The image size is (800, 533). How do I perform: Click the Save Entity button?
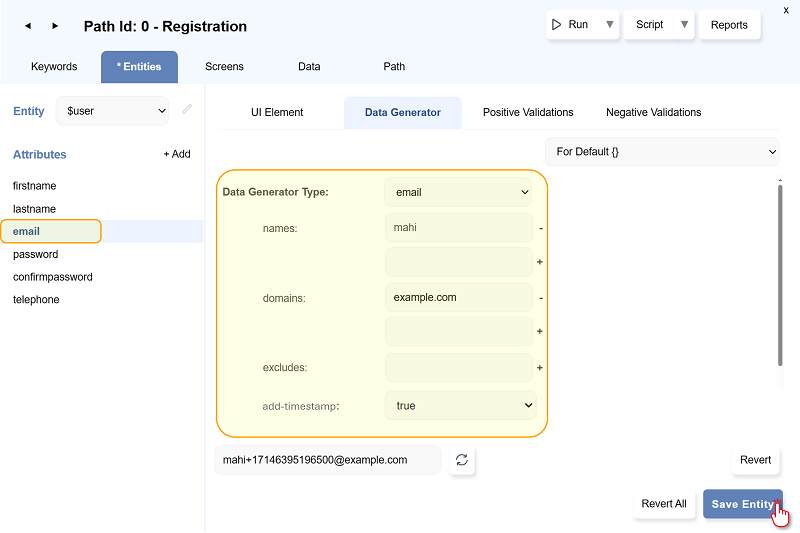[742, 504]
